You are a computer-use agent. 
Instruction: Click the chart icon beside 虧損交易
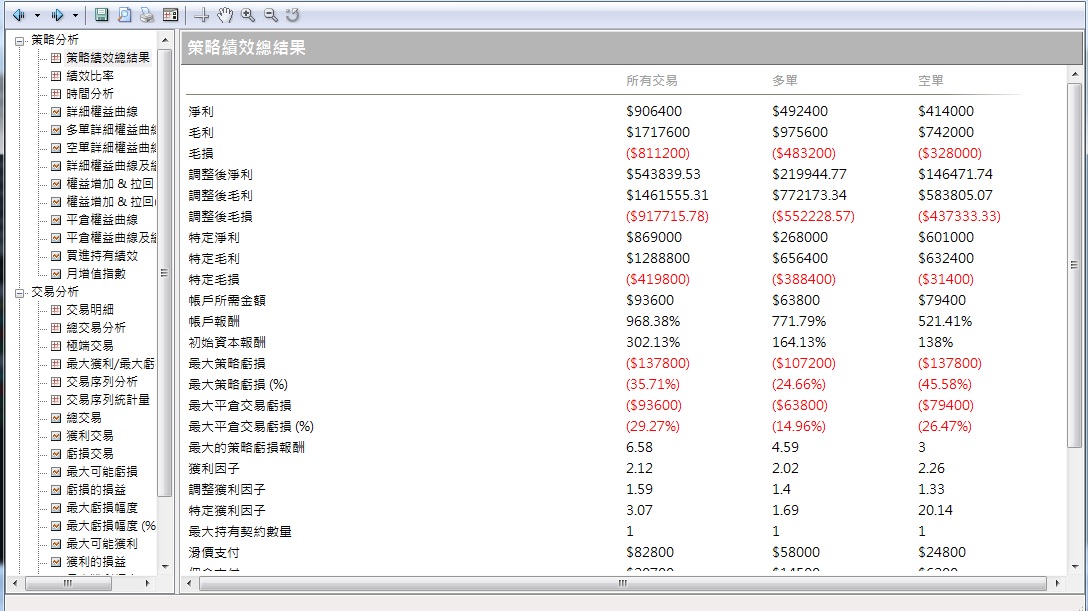(56, 454)
